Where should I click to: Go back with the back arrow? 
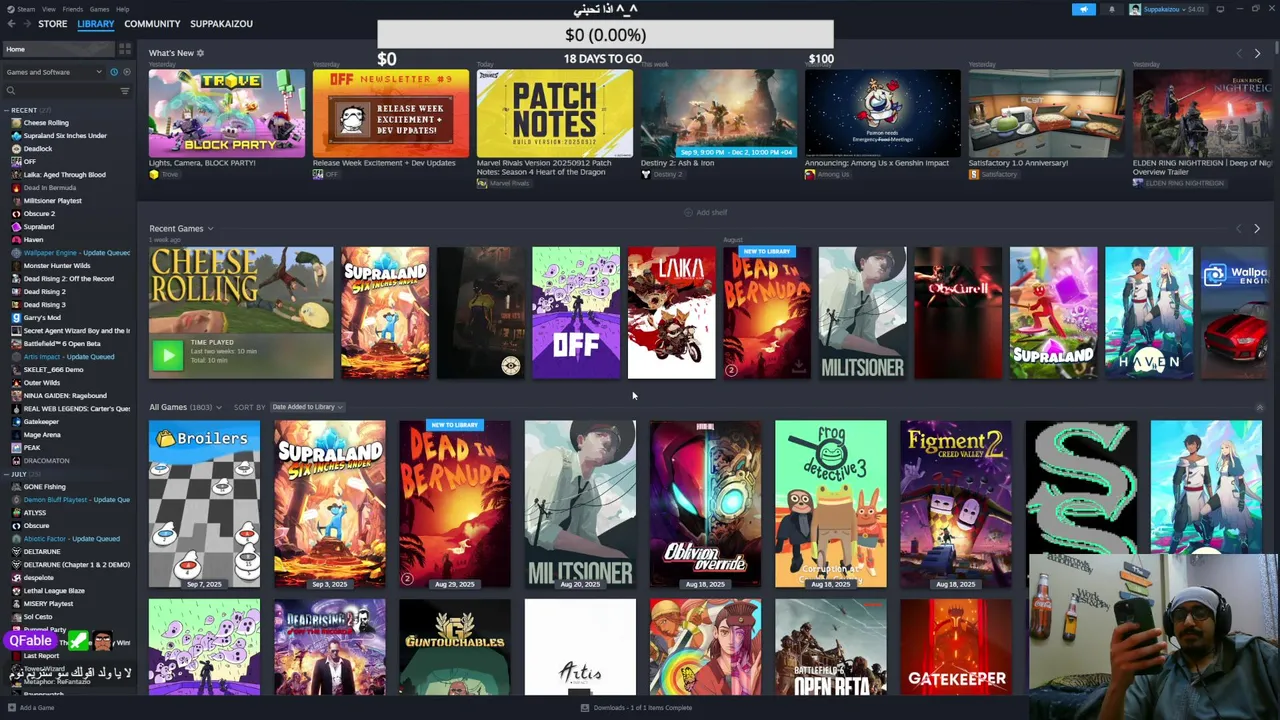pos(9,24)
